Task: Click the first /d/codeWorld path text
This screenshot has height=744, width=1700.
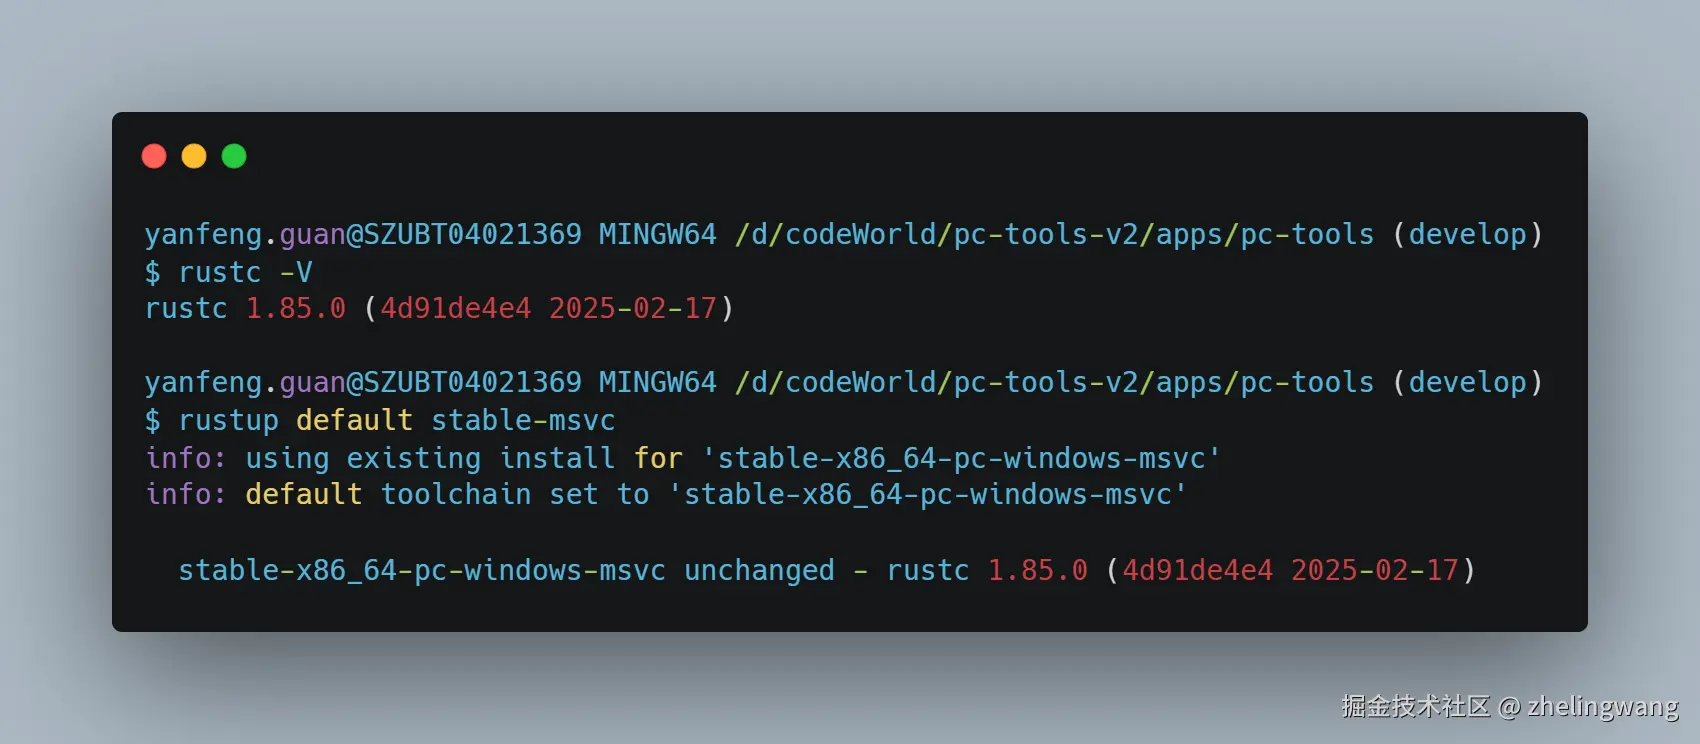Action: pyautogui.click(x=835, y=235)
